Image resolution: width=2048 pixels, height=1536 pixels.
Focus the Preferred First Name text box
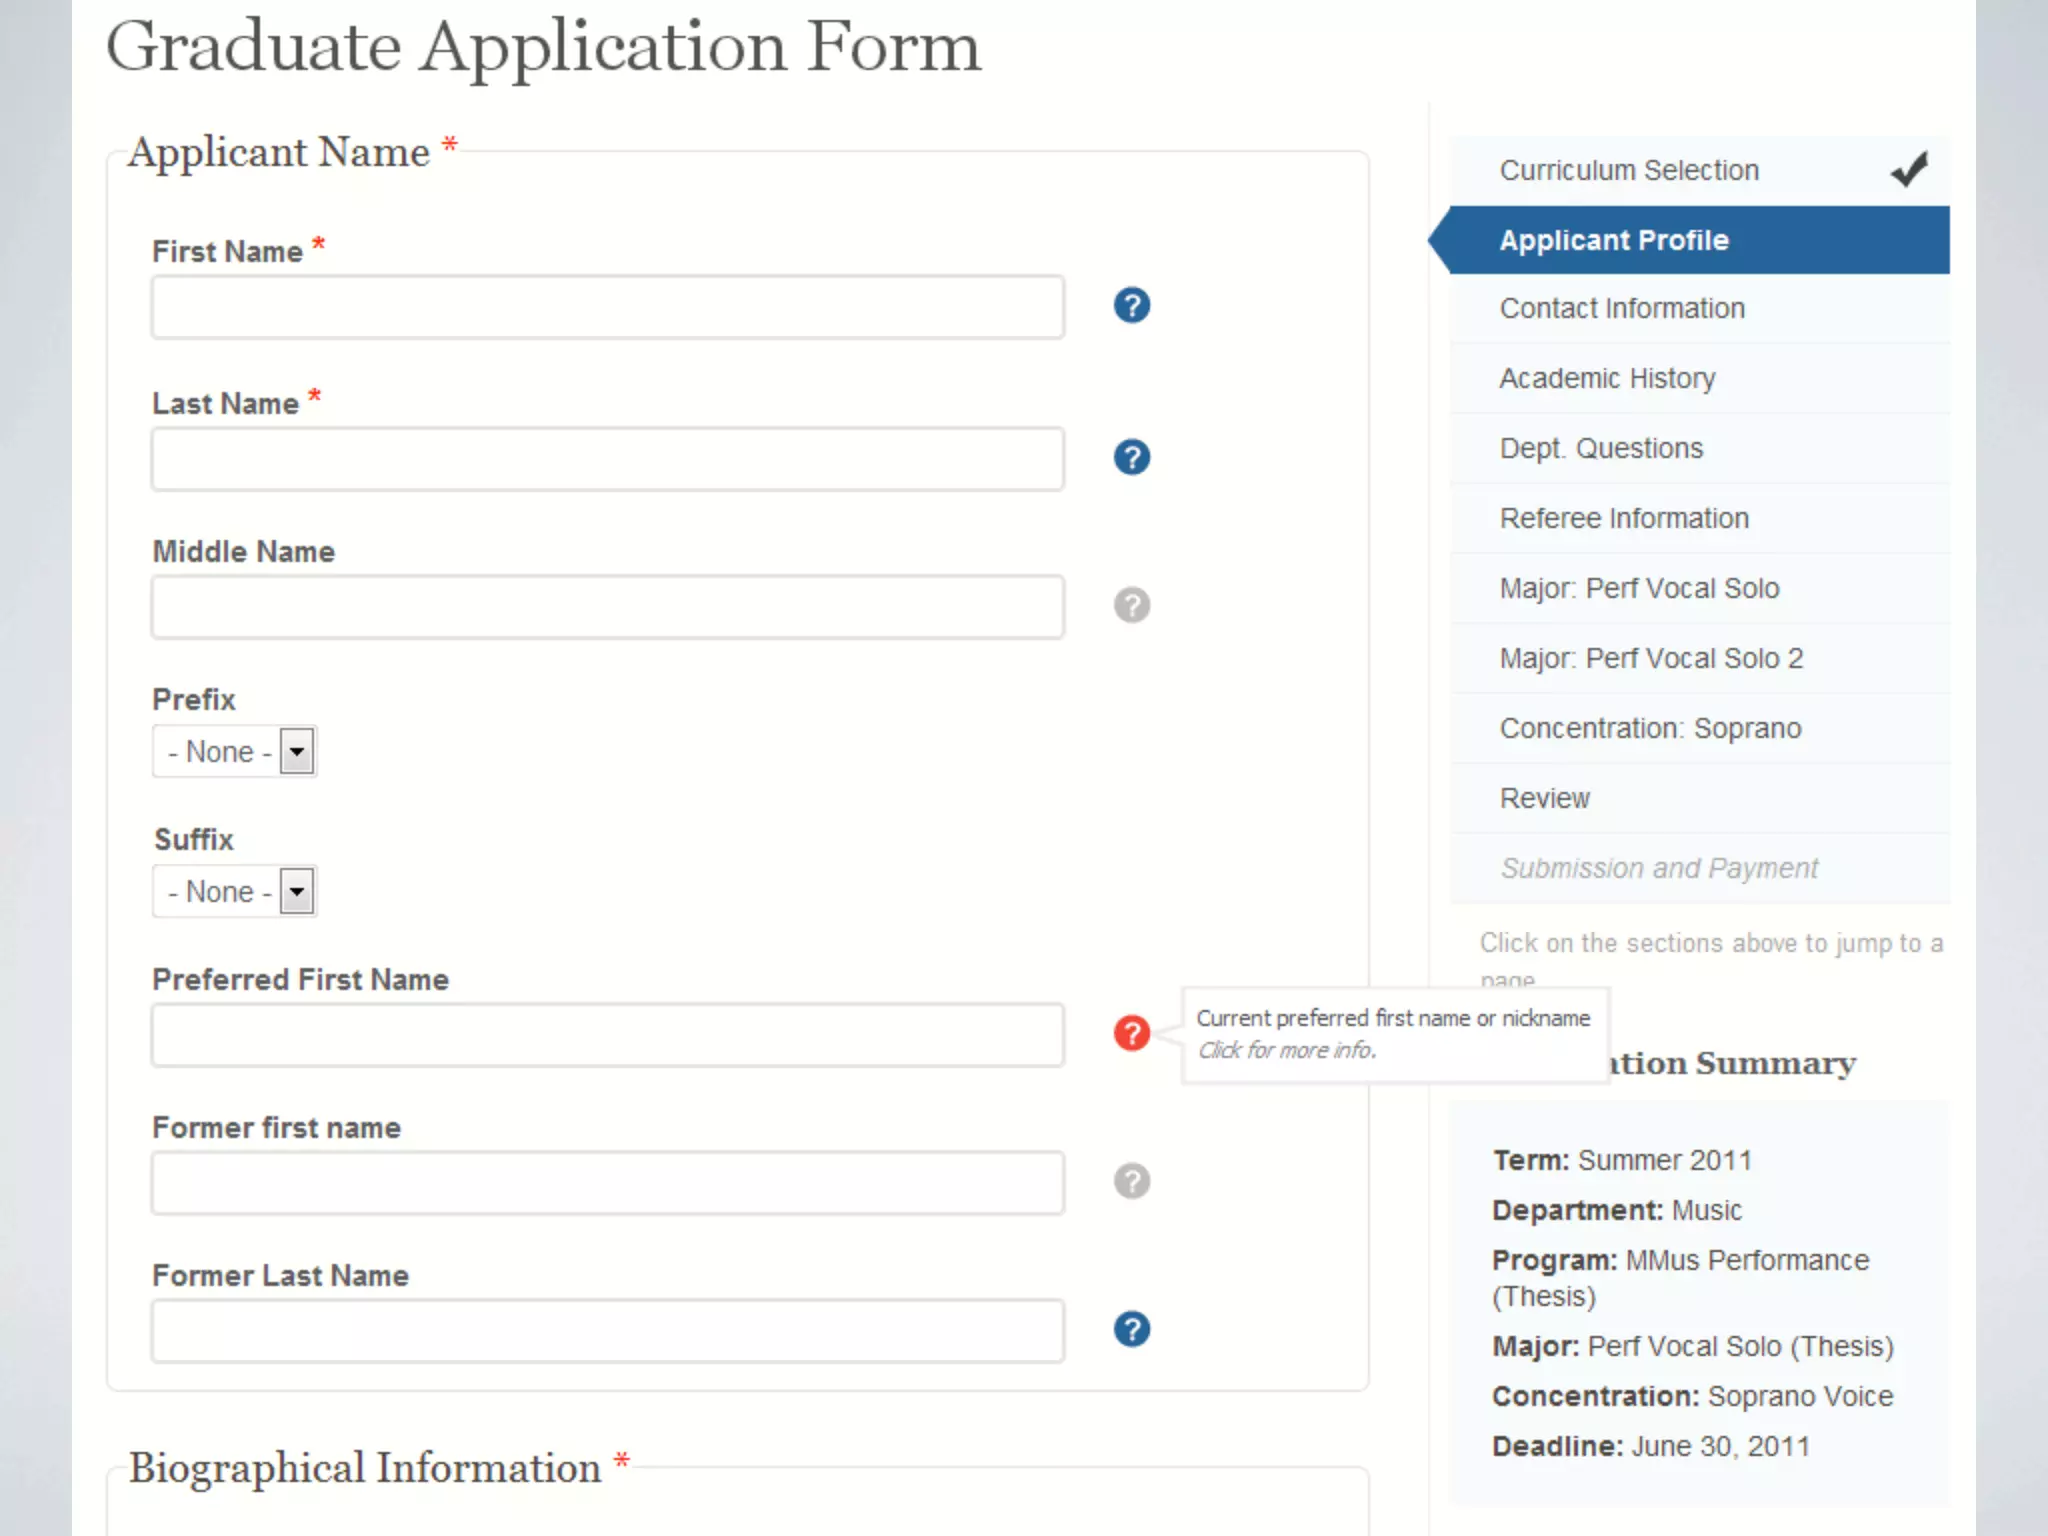point(607,1035)
